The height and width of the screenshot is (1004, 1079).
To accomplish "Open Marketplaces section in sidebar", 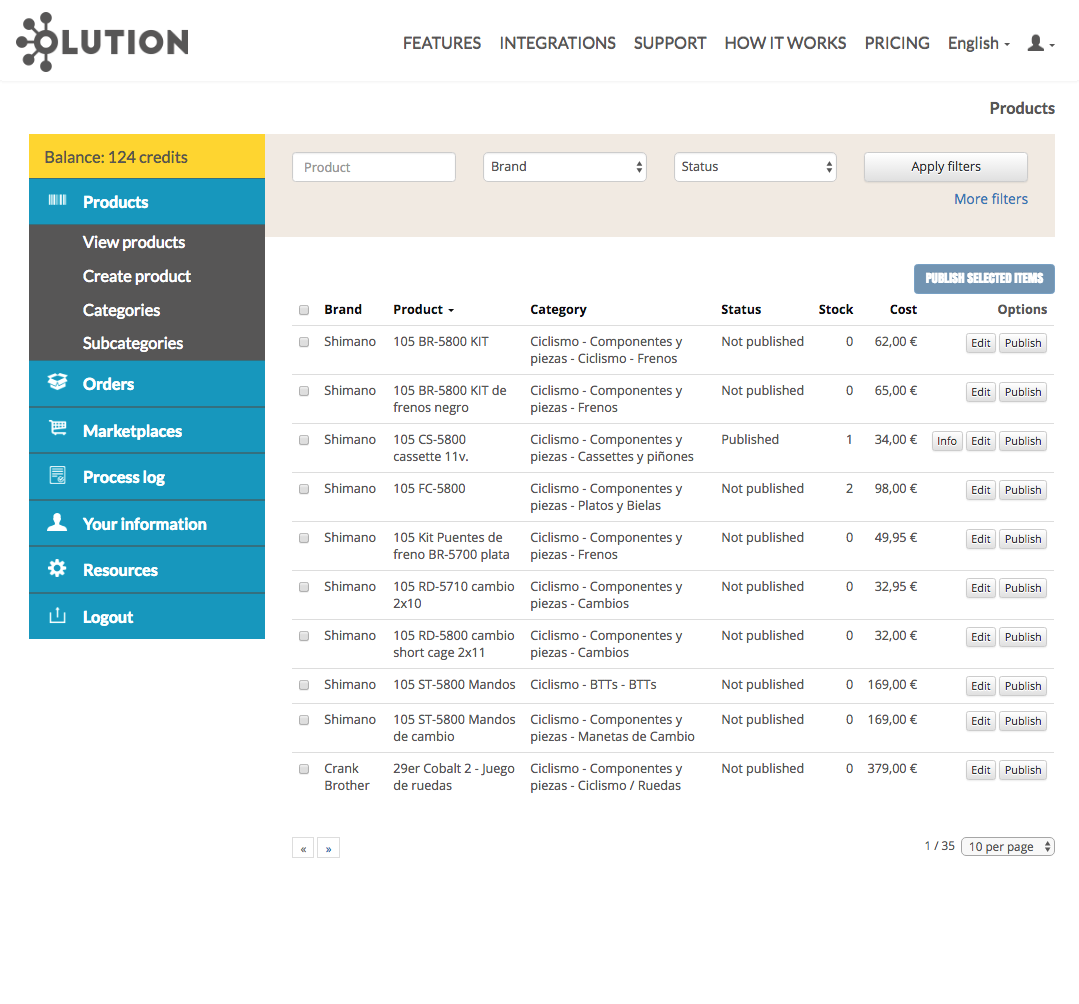I will click(x=147, y=431).
